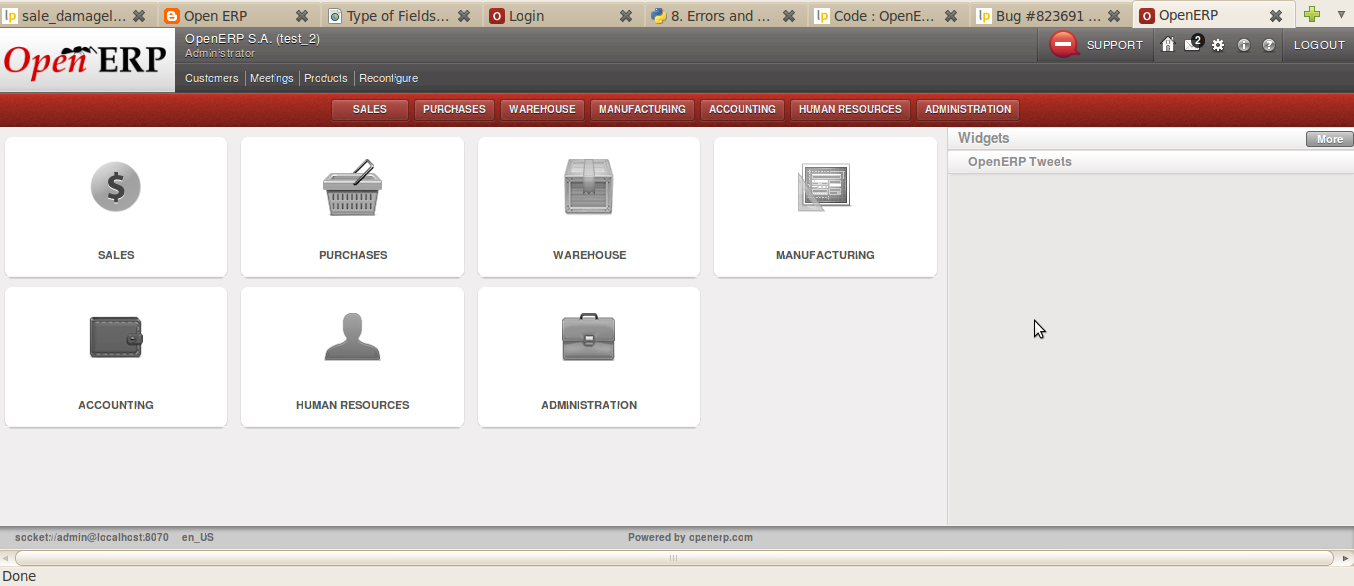Click the preferences gear icon

(1217, 45)
